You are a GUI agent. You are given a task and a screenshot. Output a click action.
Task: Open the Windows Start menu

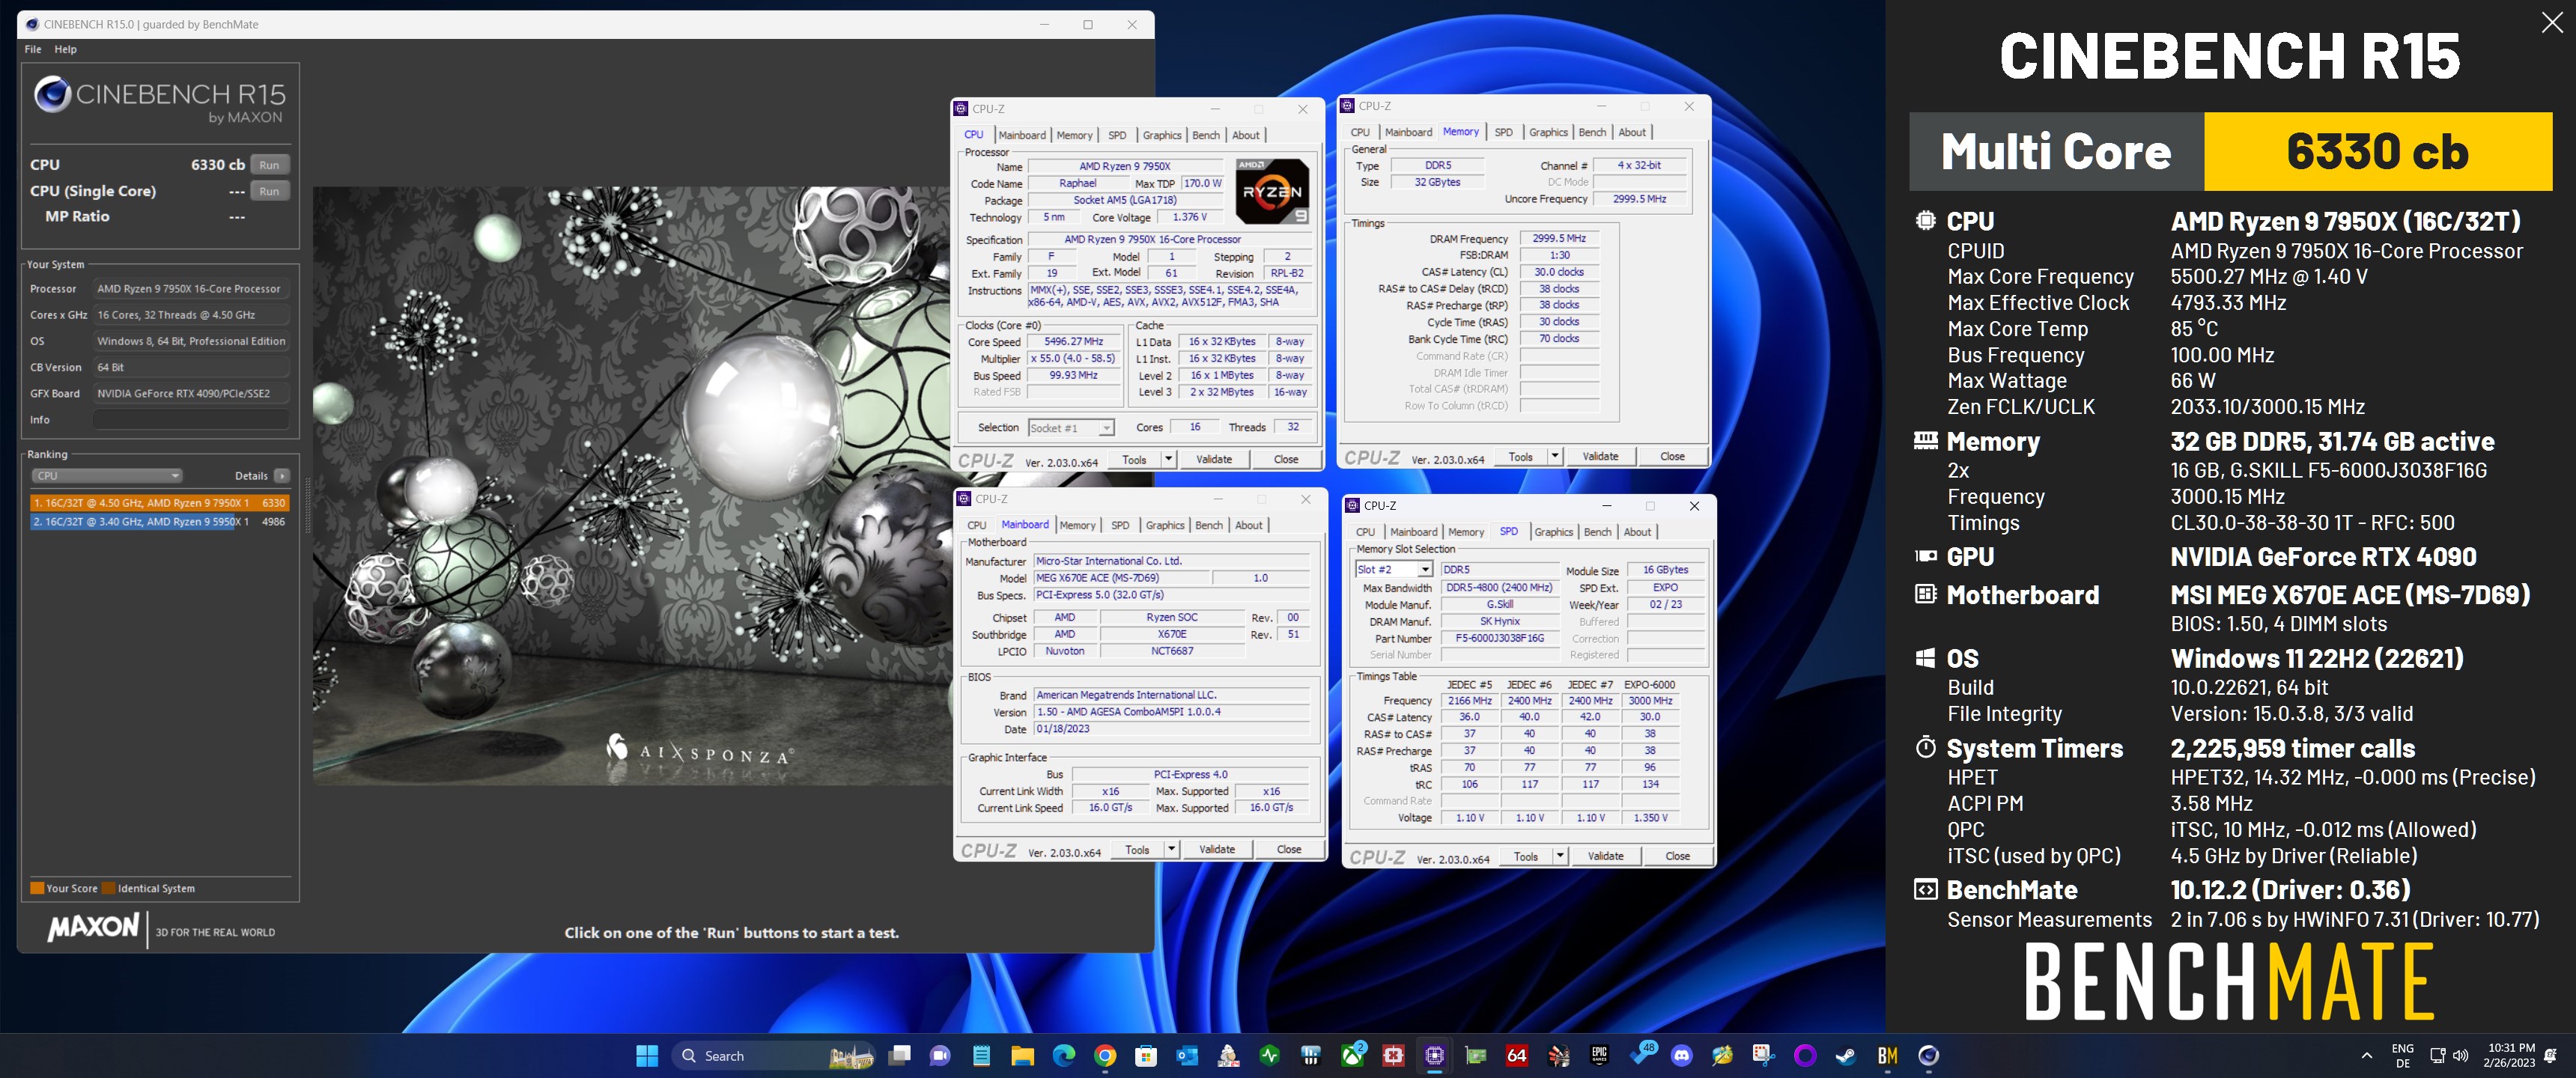647,1055
